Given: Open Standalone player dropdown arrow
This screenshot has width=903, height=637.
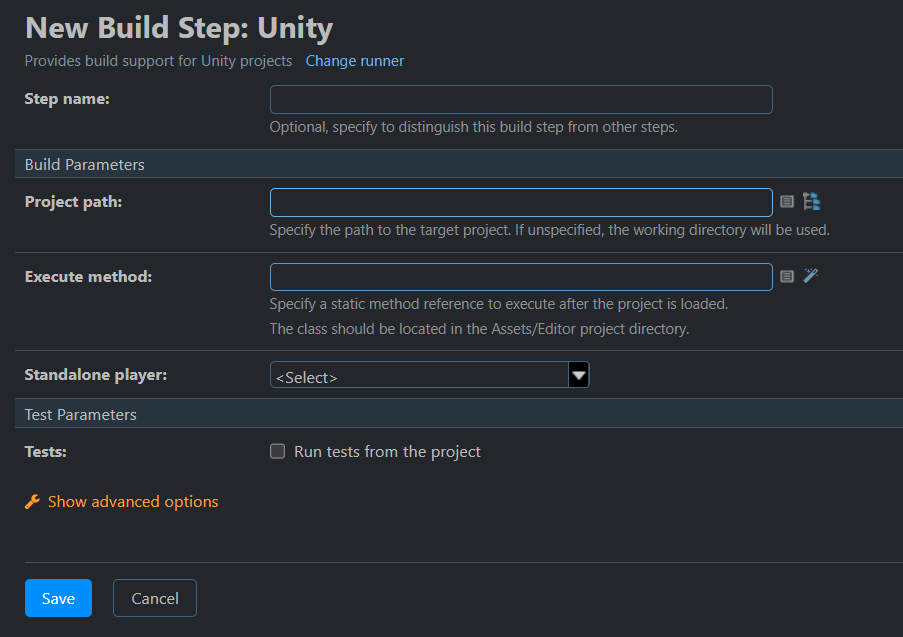Looking at the screenshot, I should coord(579,375).
